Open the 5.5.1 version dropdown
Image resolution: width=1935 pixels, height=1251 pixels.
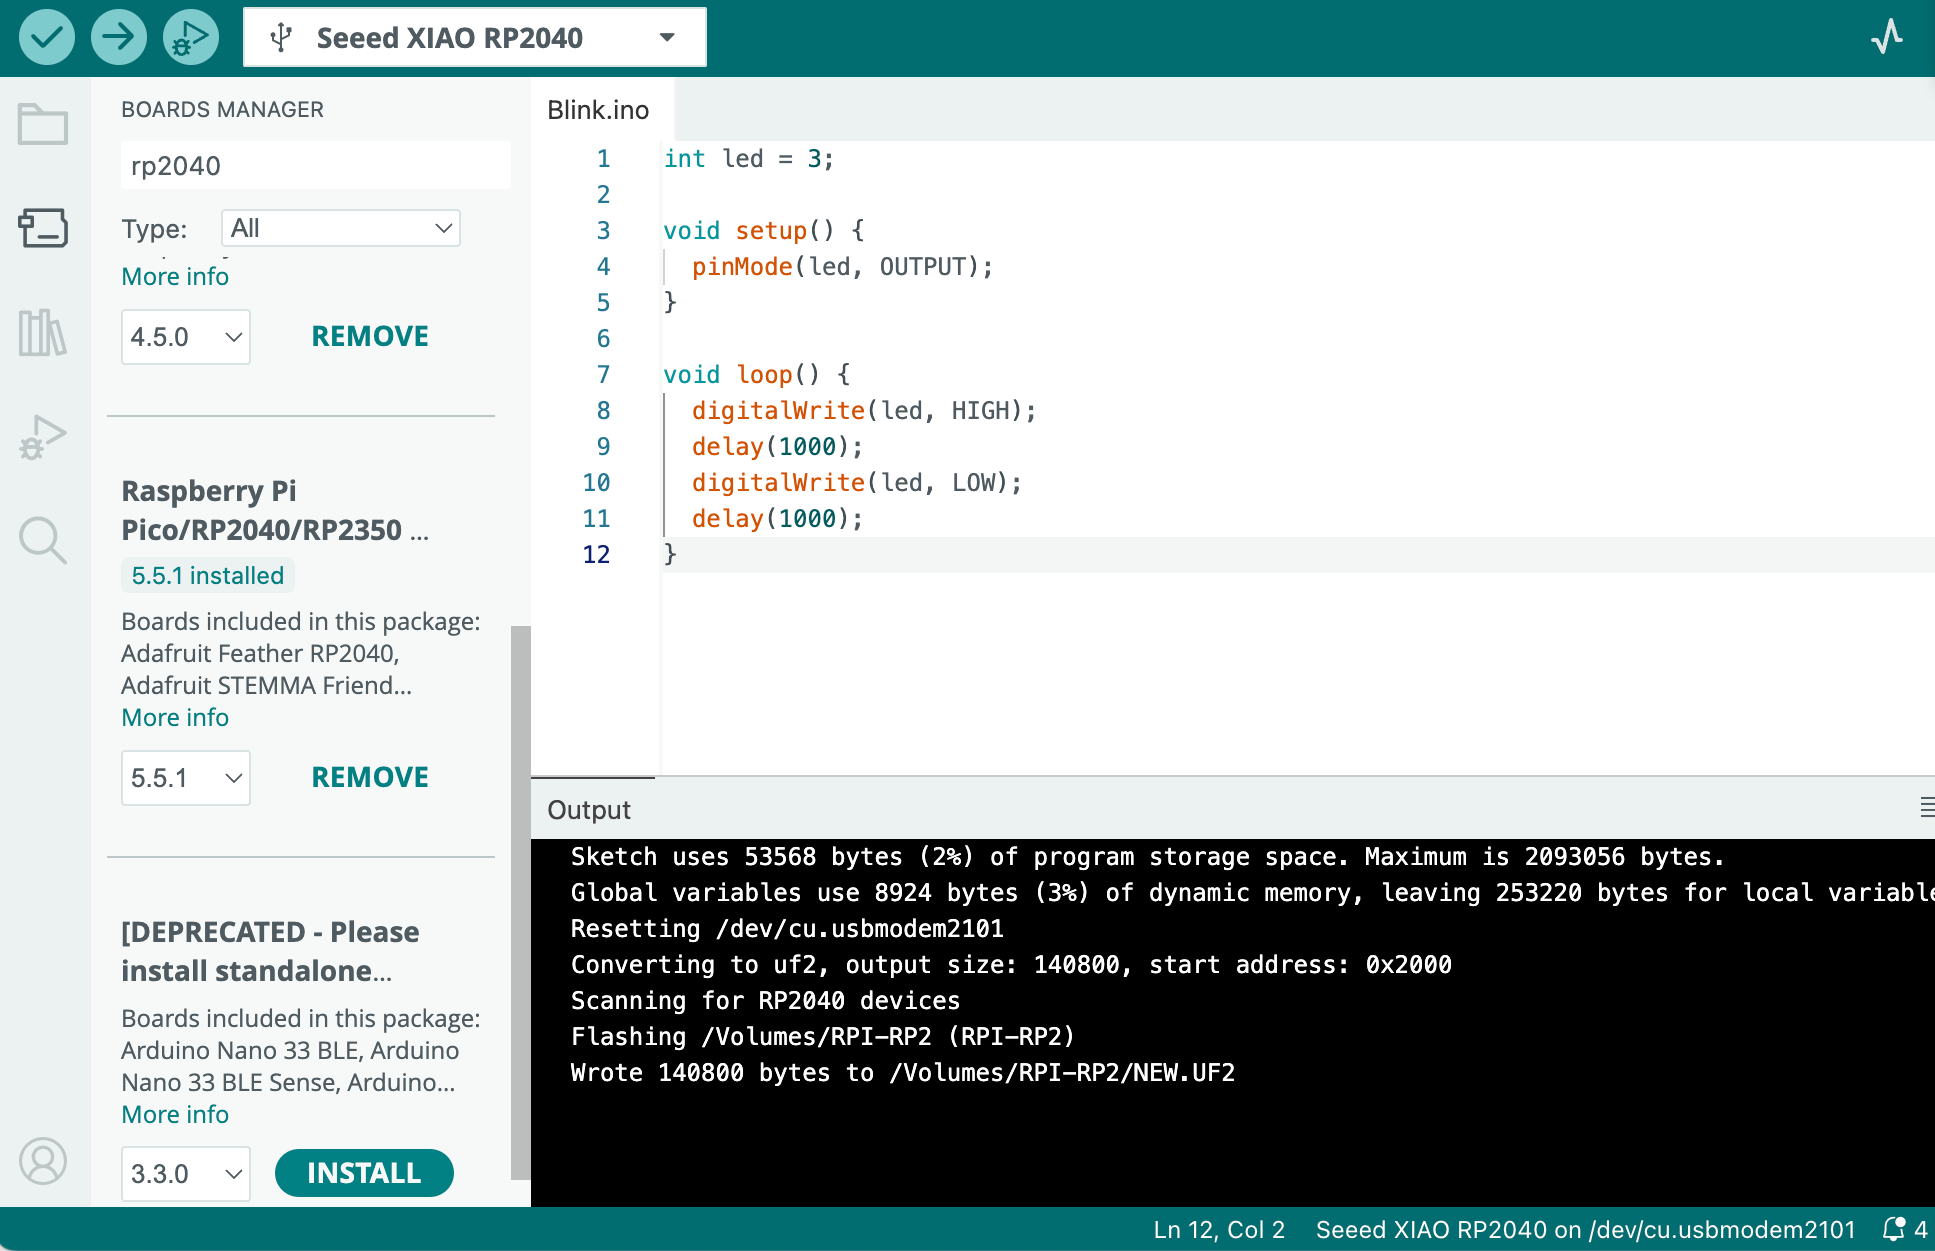[x=186, y=778]
